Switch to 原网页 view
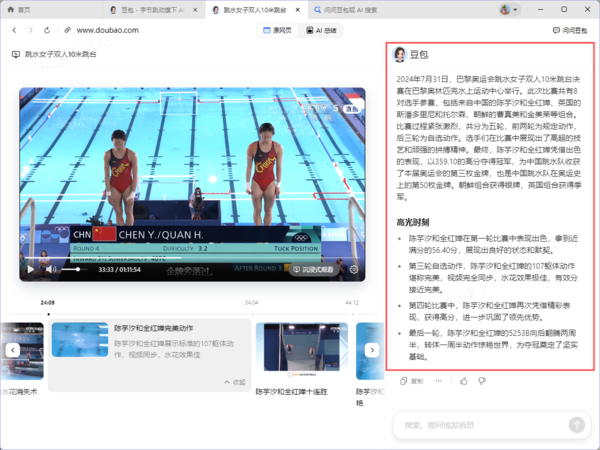This screenshot has width=600, height=450. pyautogui.click(x=277, y=30)
